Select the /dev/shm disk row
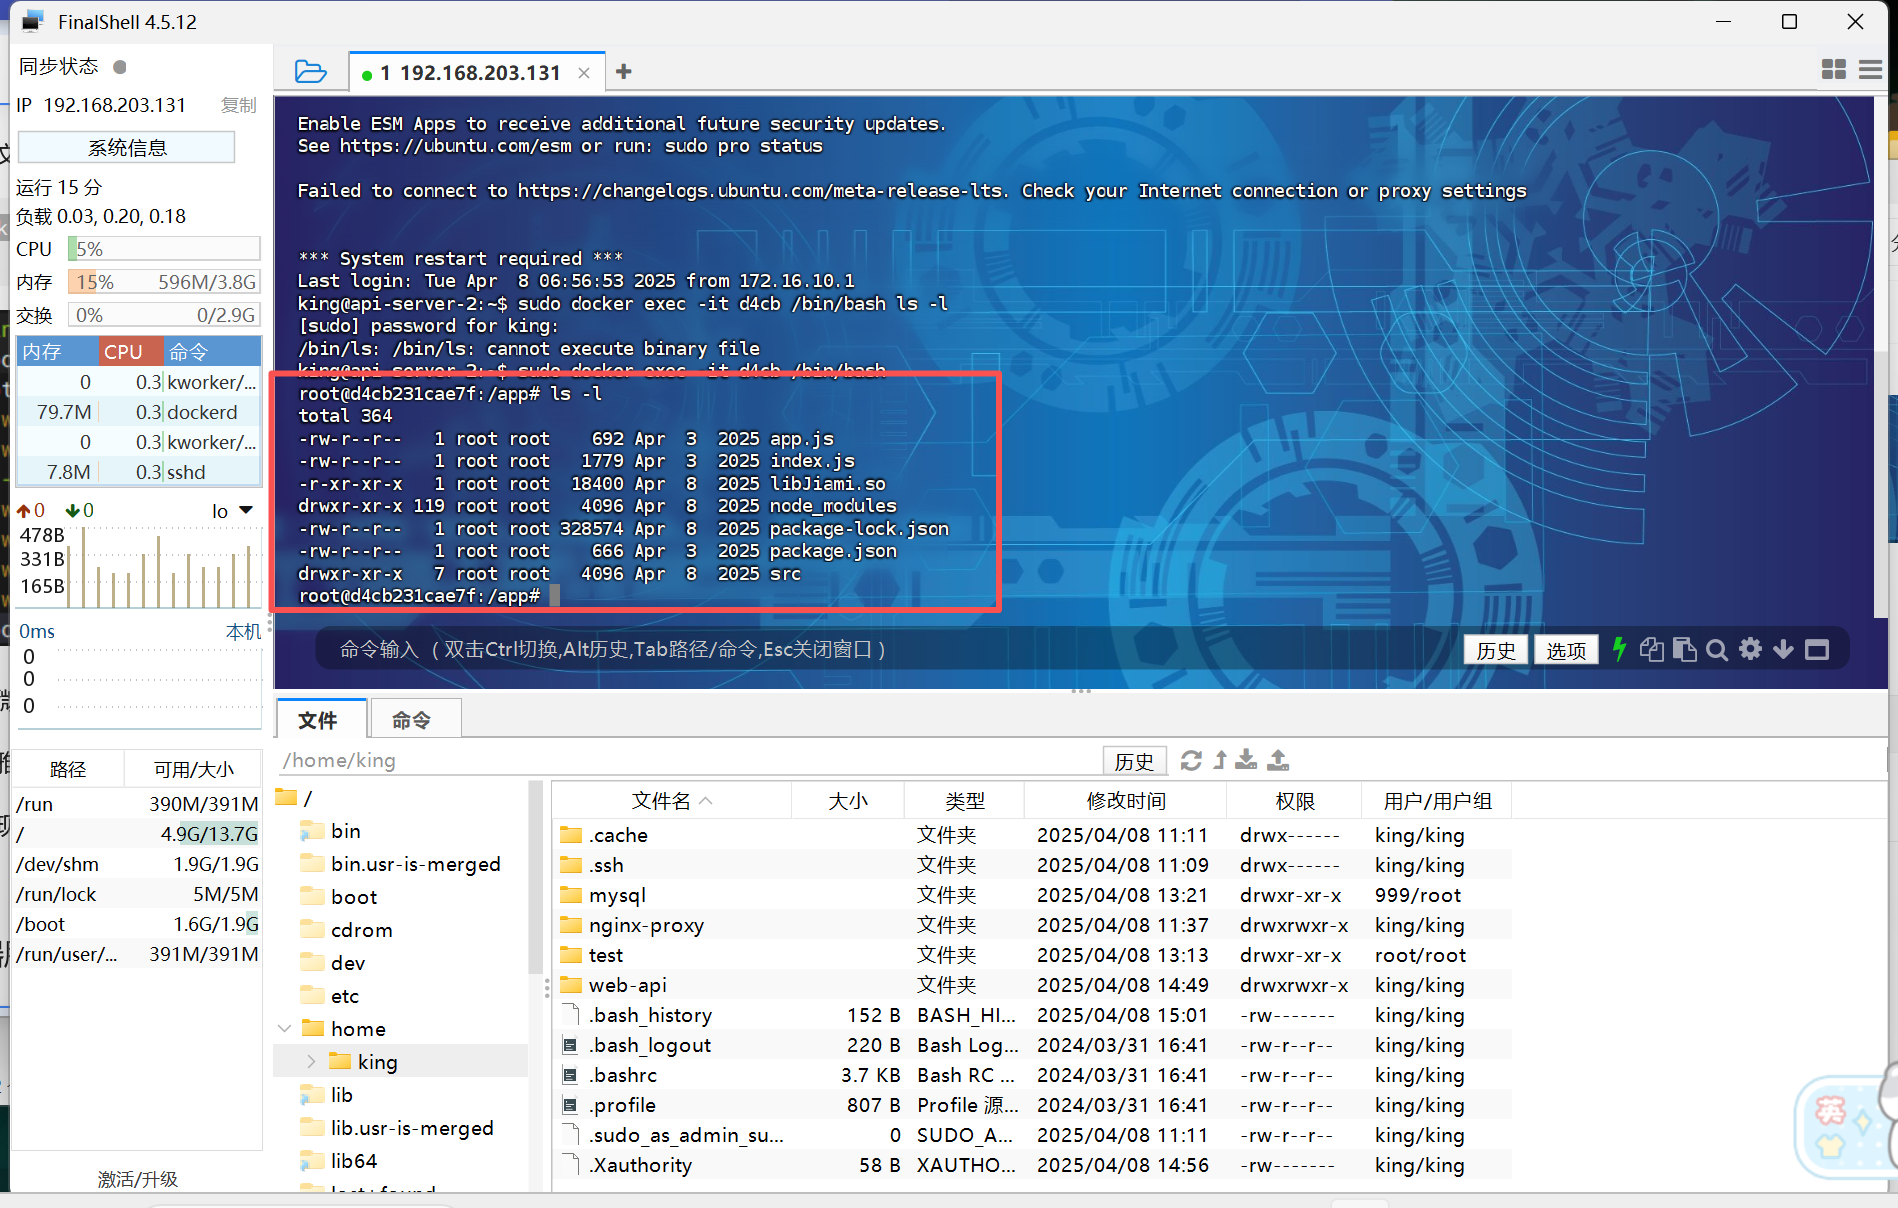The height and width of the screenshot is (1208, 1898). [x=137, y=864]
